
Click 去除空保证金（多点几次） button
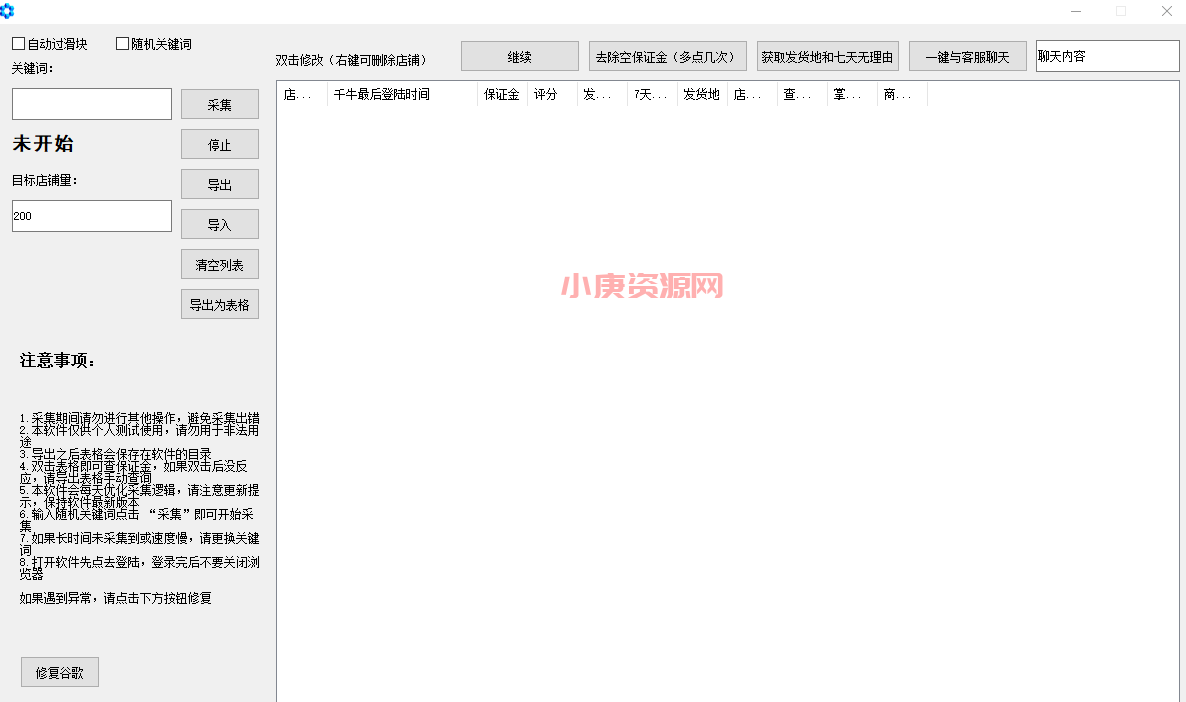667,55
